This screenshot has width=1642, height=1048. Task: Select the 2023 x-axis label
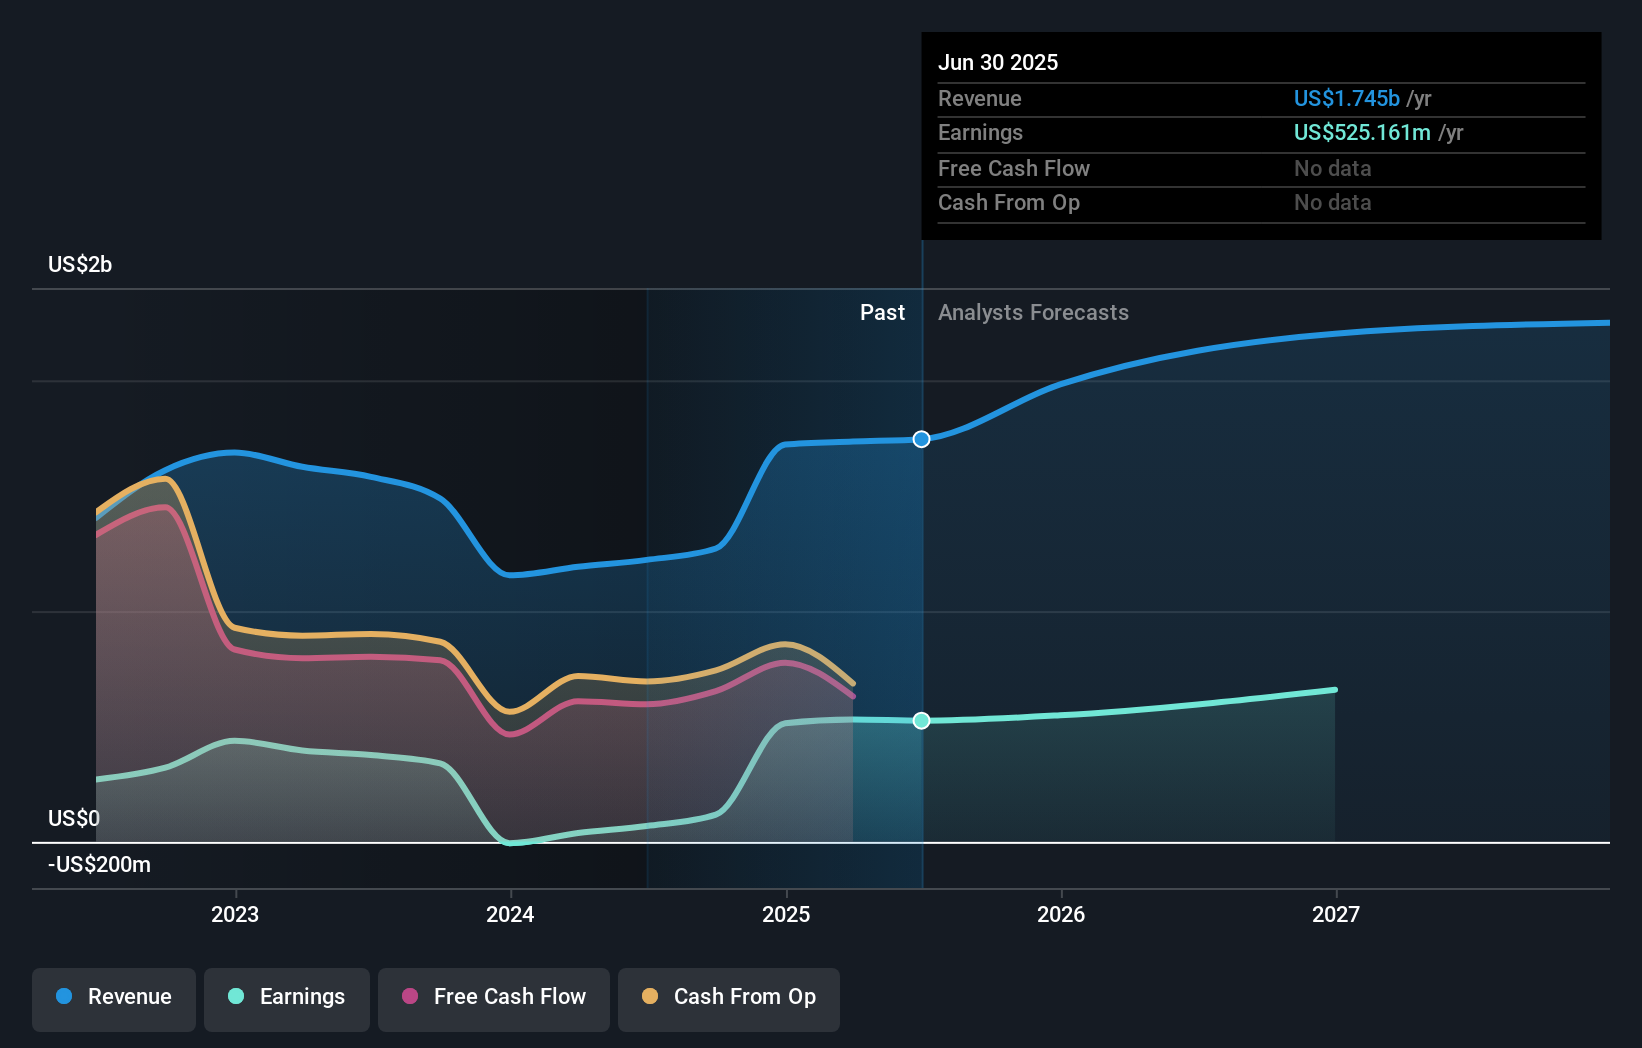click(x=235, y=914)
